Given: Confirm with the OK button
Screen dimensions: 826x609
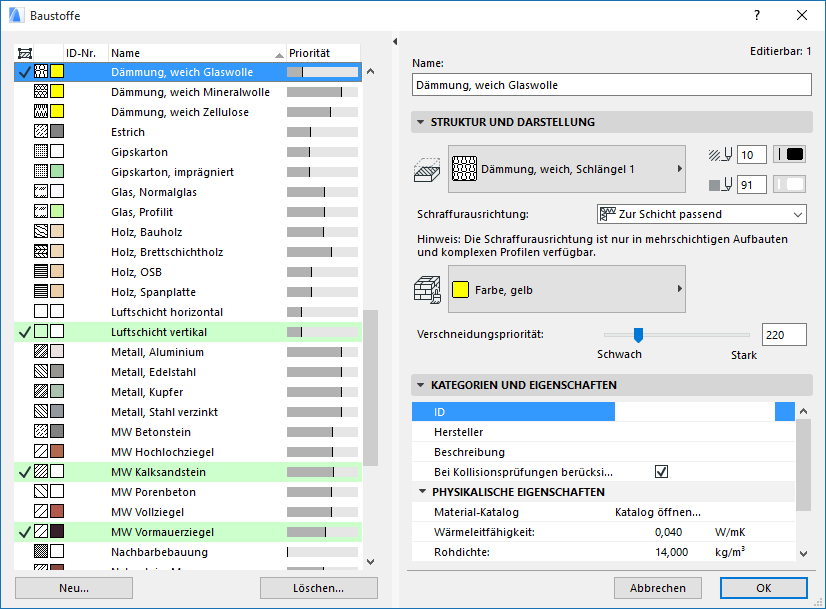Looking at the screenshot, I should (763, 588).
